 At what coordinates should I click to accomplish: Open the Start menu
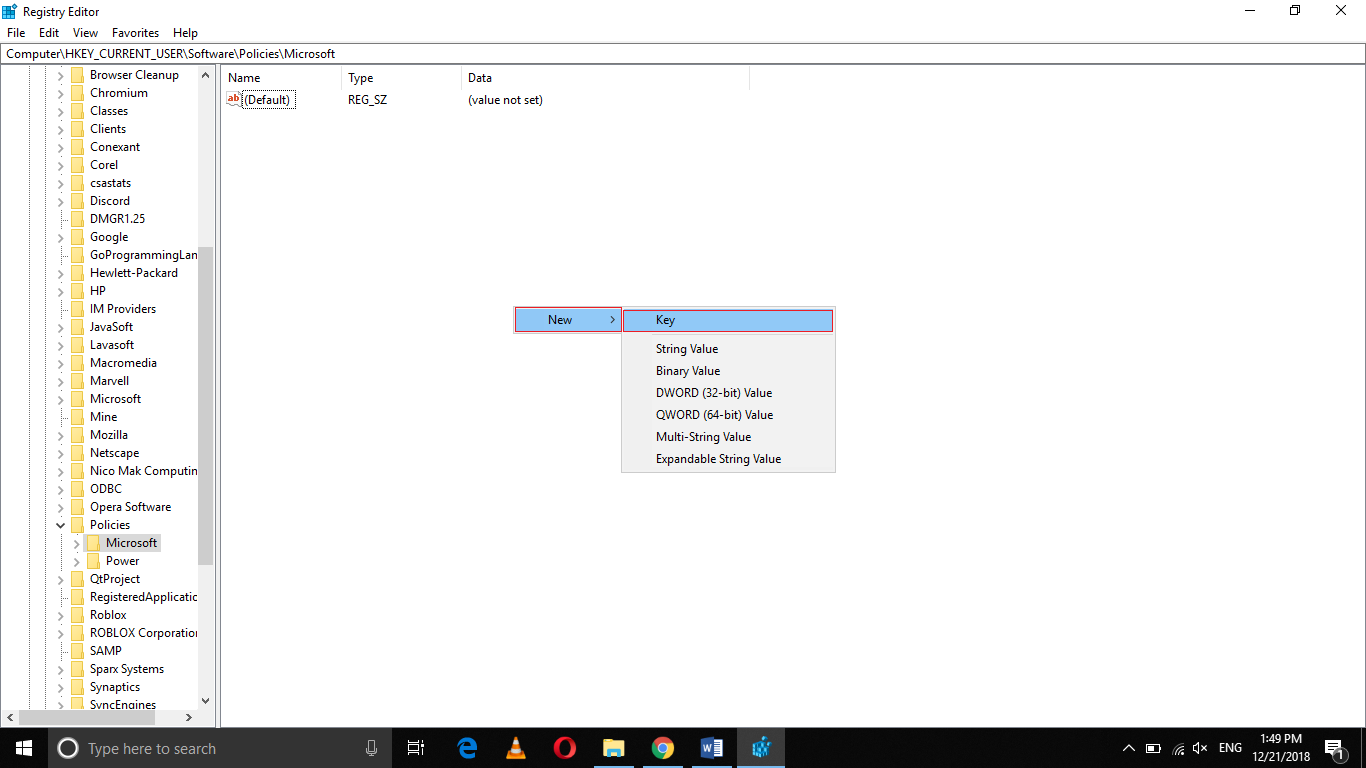(x=23, y=748)
